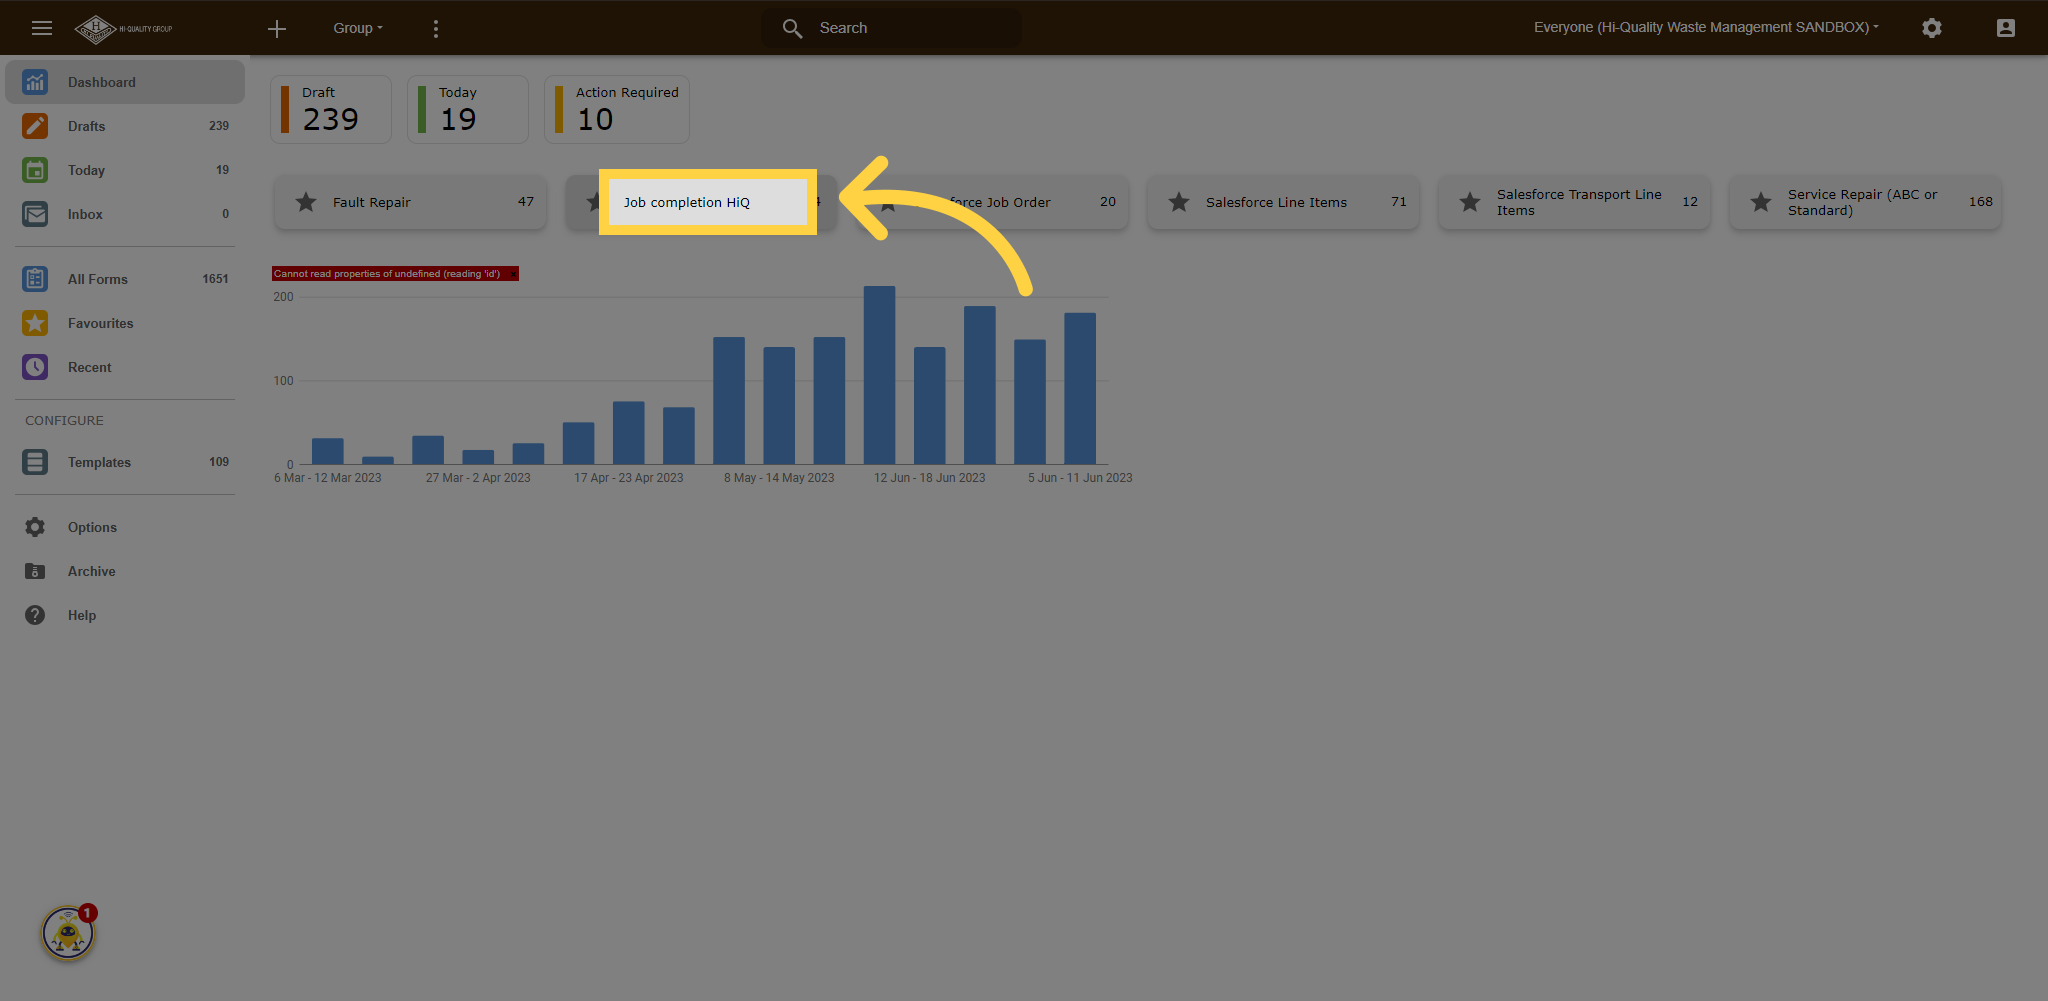Dismiss the undefined properties error message
This screenshot has height=1001, width=2048.
[x=512, y=273]
